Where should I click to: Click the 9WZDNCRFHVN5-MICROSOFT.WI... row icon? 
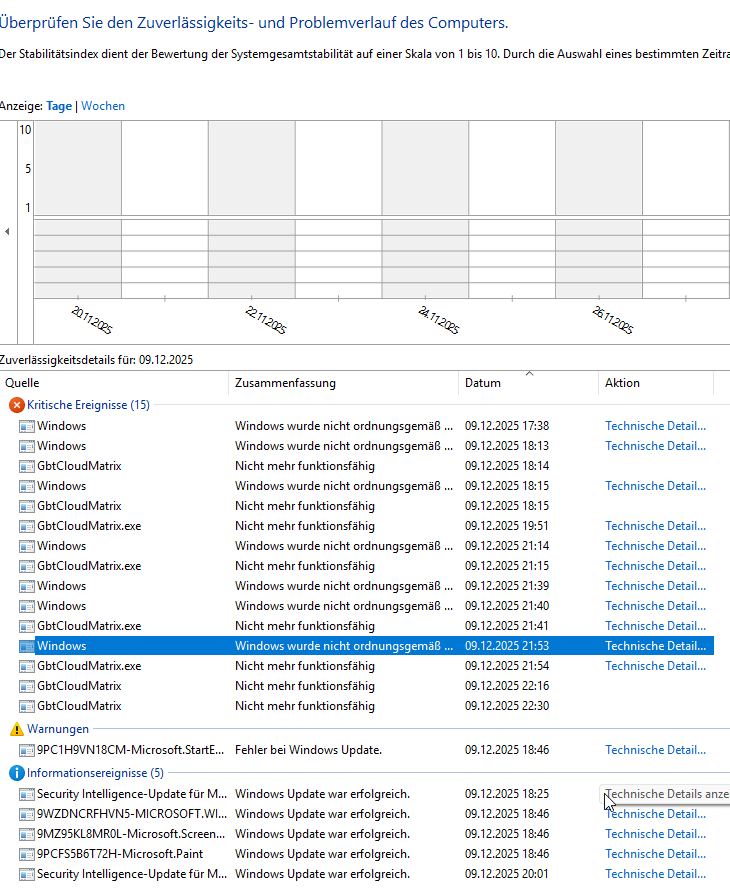27,814
